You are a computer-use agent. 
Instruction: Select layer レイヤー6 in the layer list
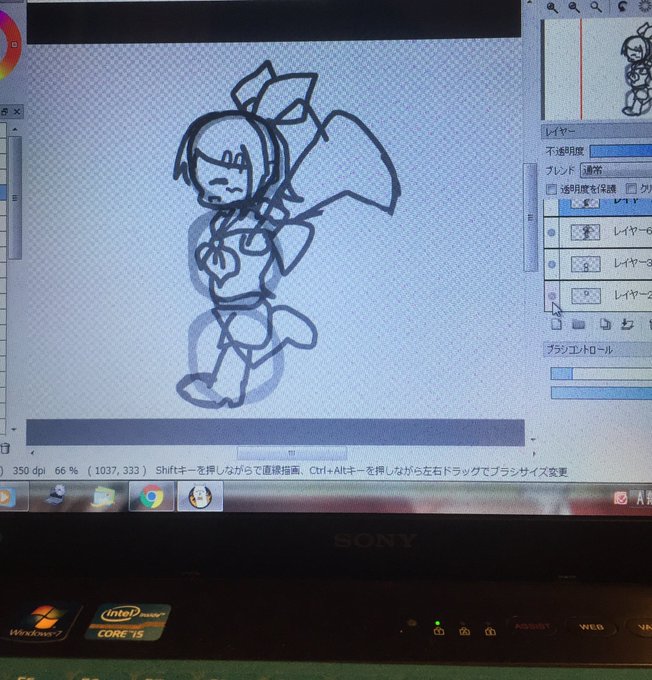606,232
